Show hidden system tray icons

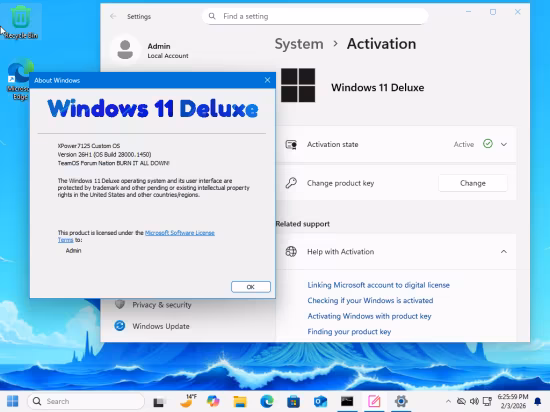(448, 401)
